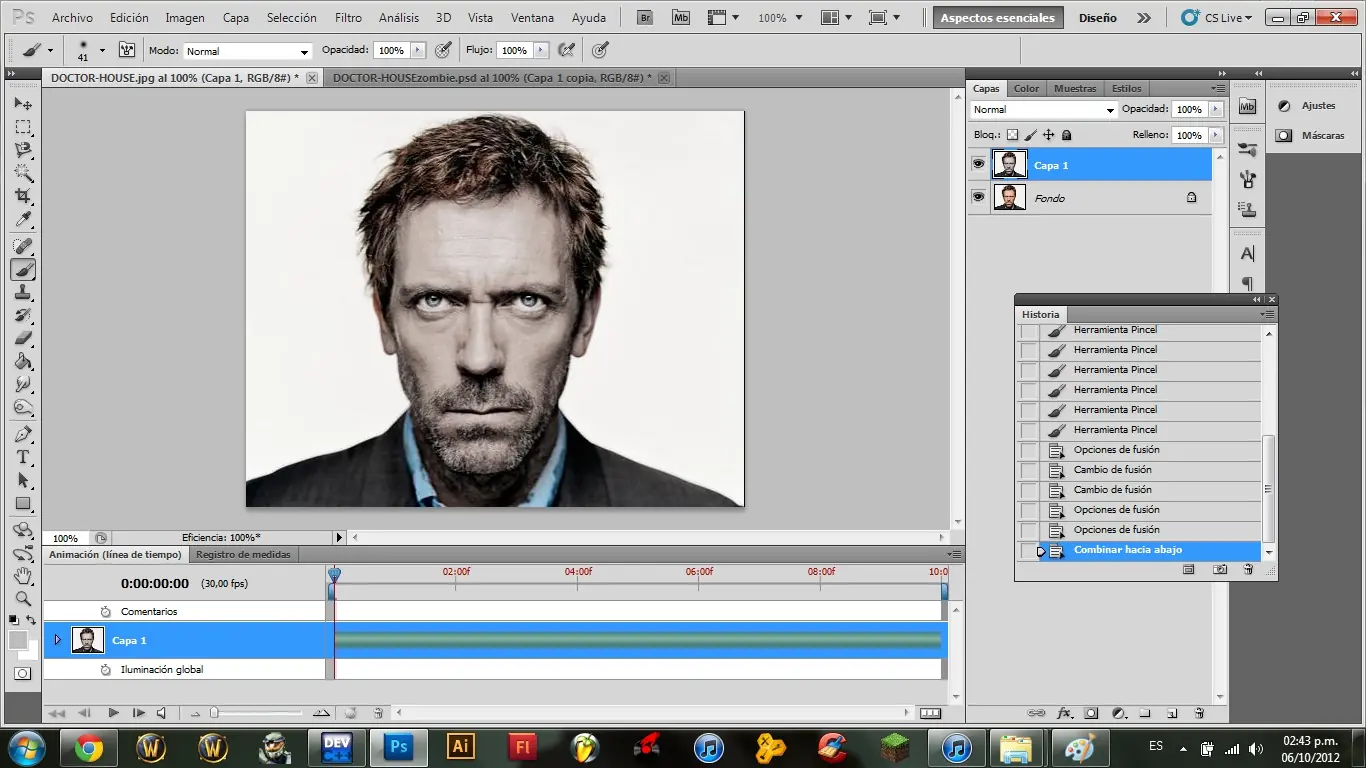Select the Zoom tool
This screenshot has height=768, width=1366.
(x=23, y=599)
